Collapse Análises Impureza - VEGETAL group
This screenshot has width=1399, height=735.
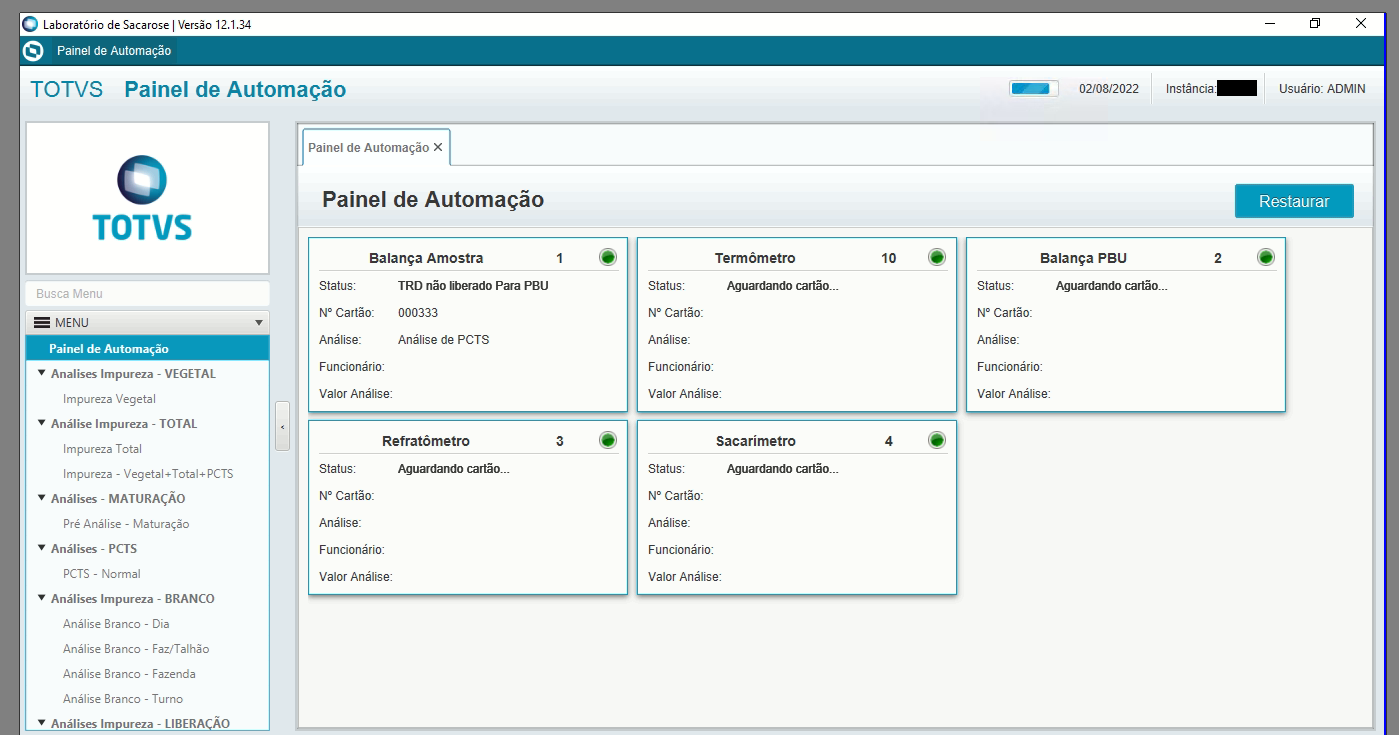click(42, 374)
